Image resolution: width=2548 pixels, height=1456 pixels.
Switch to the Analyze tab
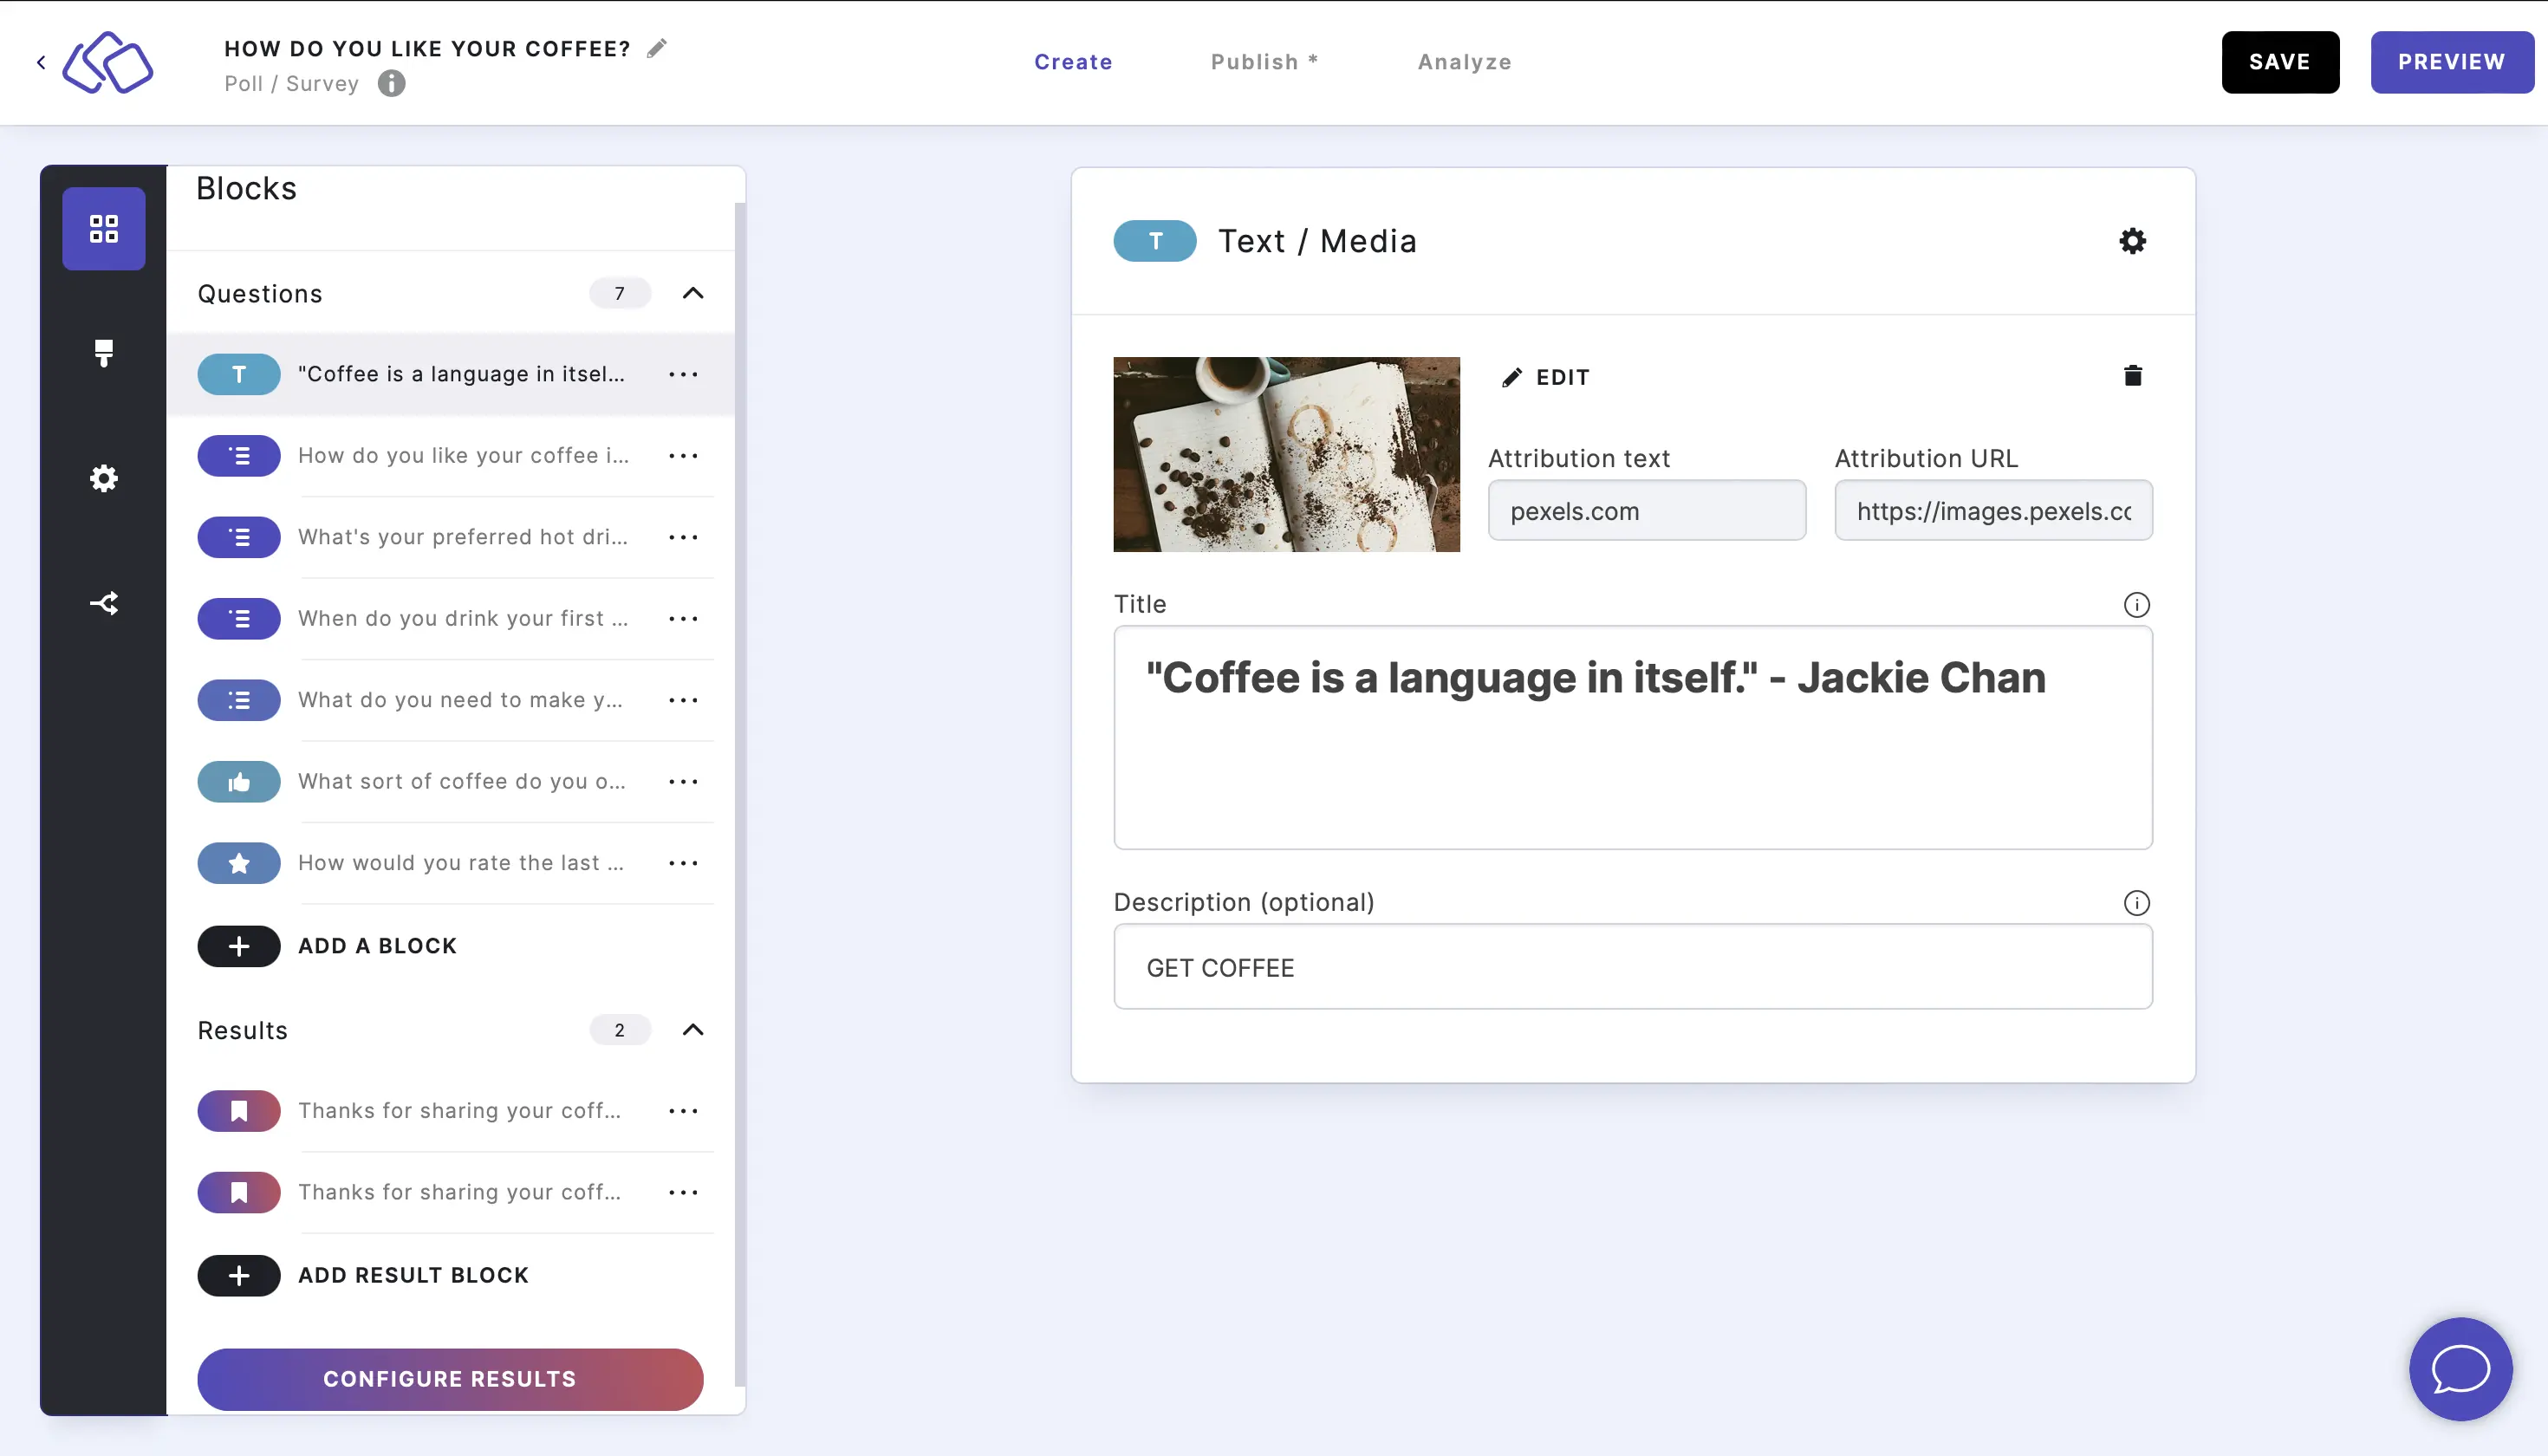click(1465, 62)
